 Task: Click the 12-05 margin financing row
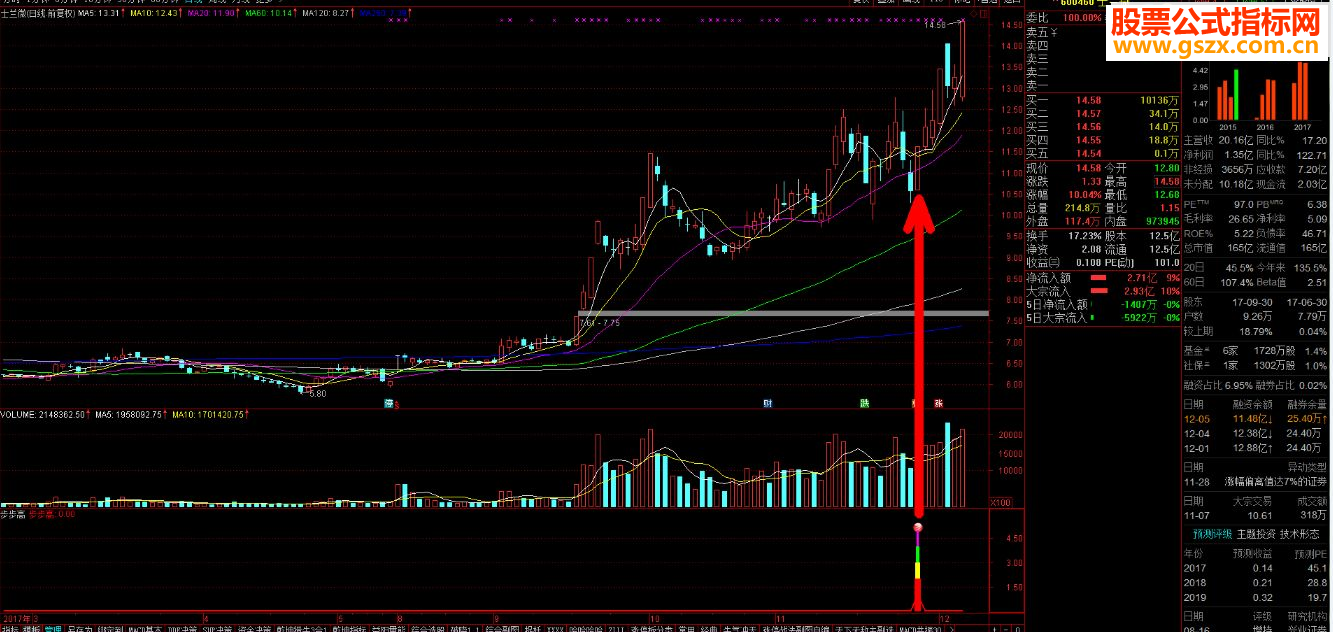1257,419
